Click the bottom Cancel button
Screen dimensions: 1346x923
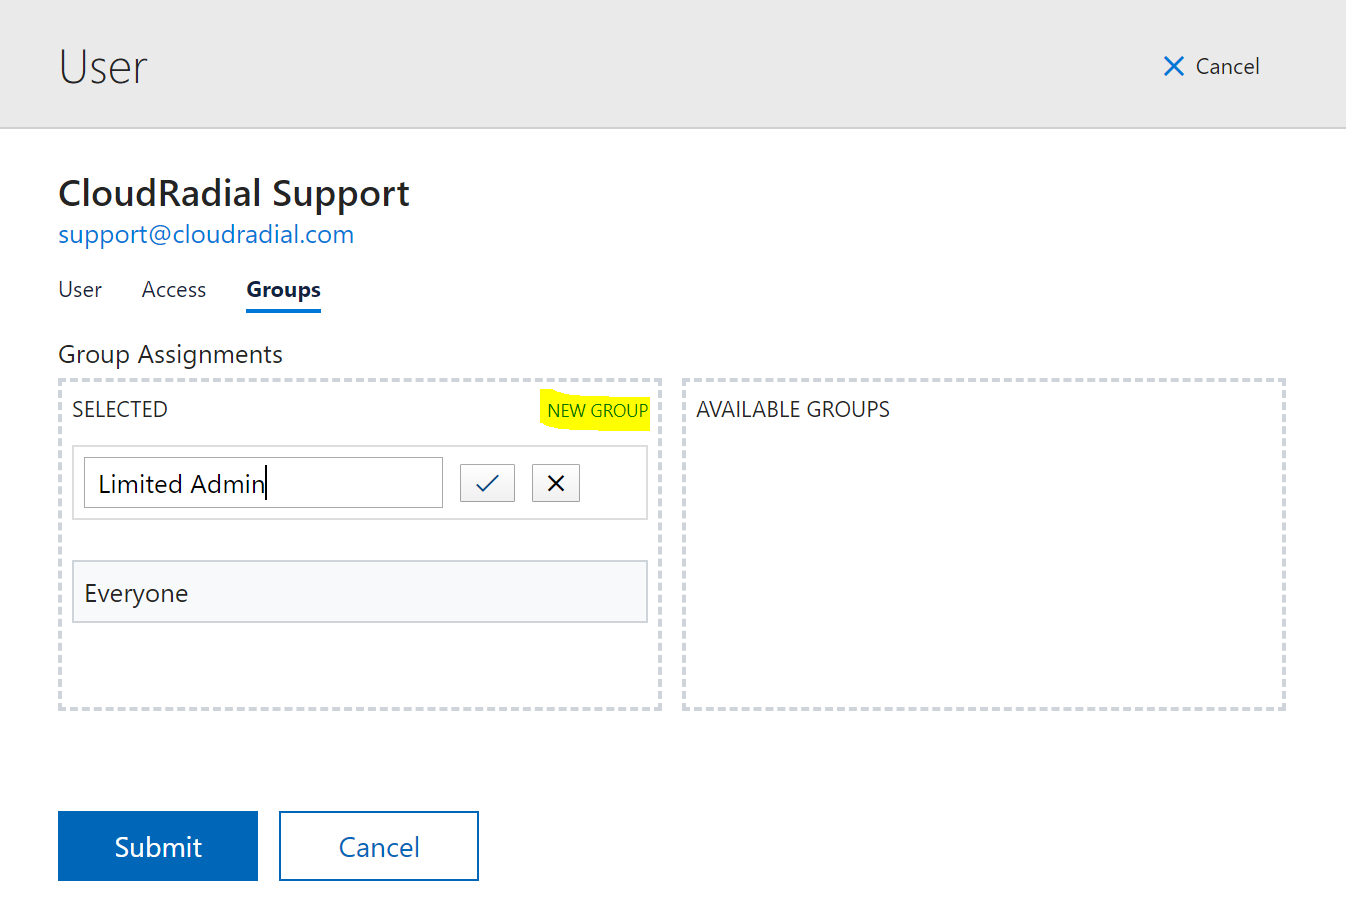pyautogui.click(x=379, y=846)
